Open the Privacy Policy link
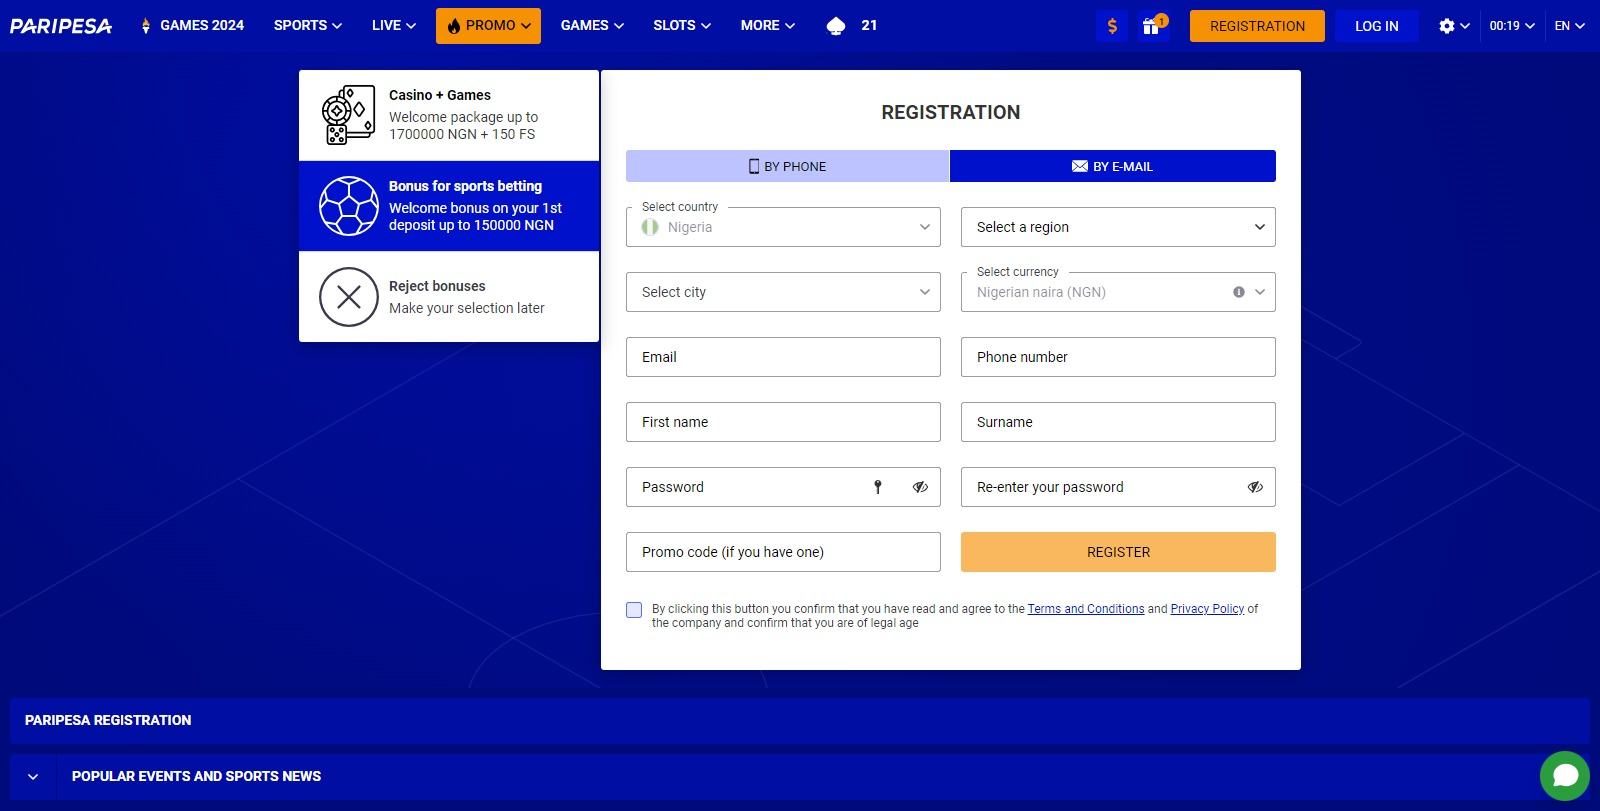The image size is (1600, 811). click(x=1207, y=609)
